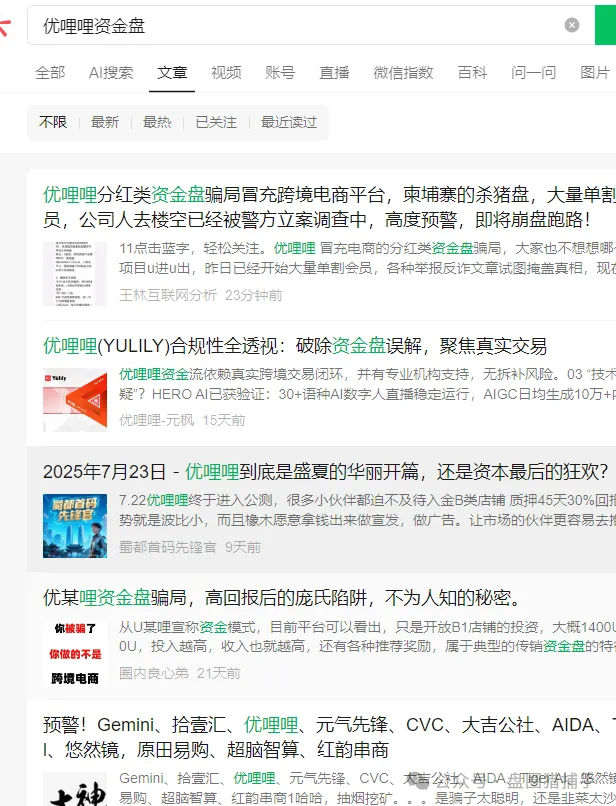Click the search field containing 优哩哩资金盘
The height and width of the screenshot is (806, 616).
(x=290, y=26)
